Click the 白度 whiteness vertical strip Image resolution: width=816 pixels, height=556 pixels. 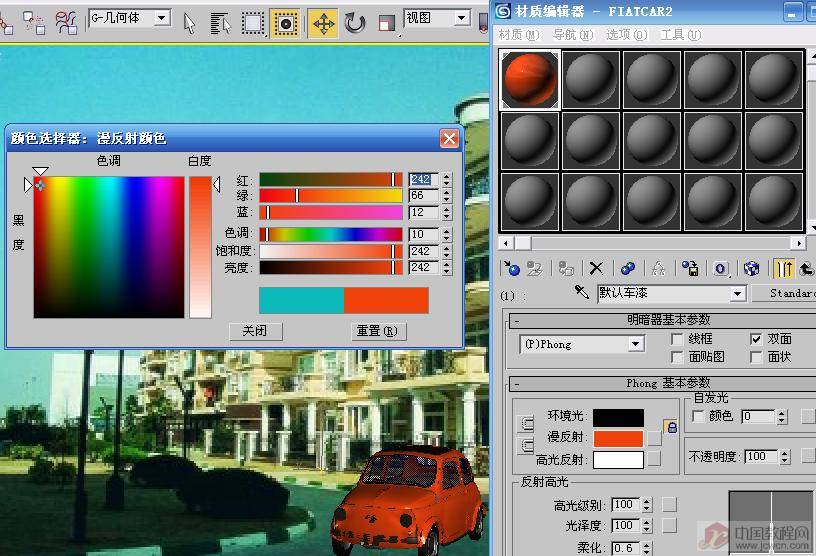200,247
